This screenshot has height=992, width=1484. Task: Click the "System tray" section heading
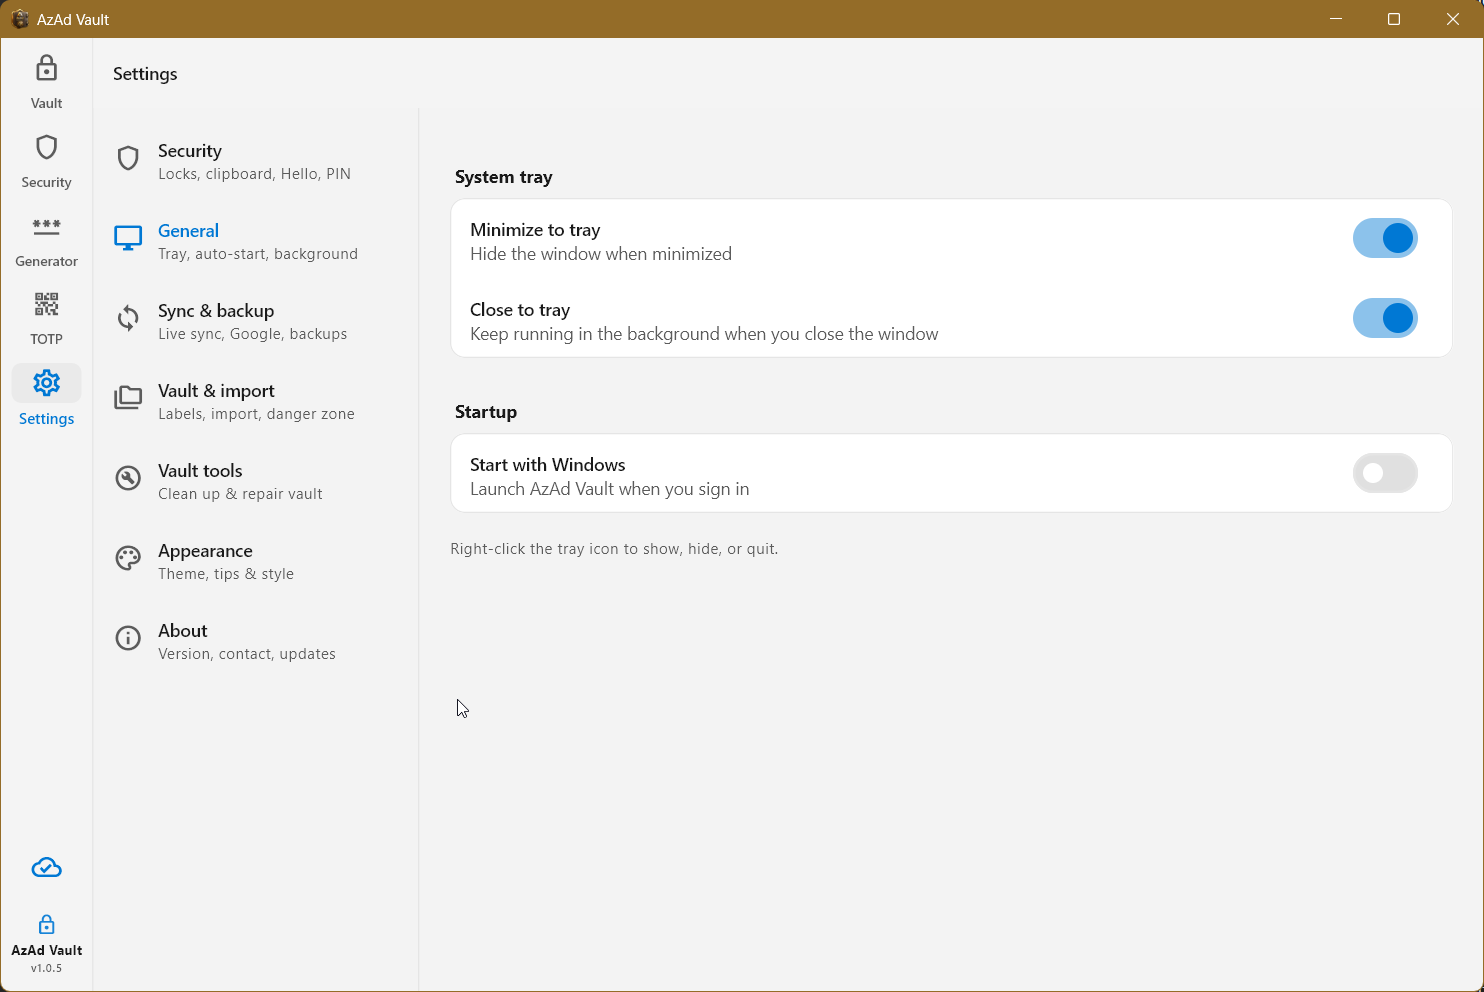coord(504,177)
